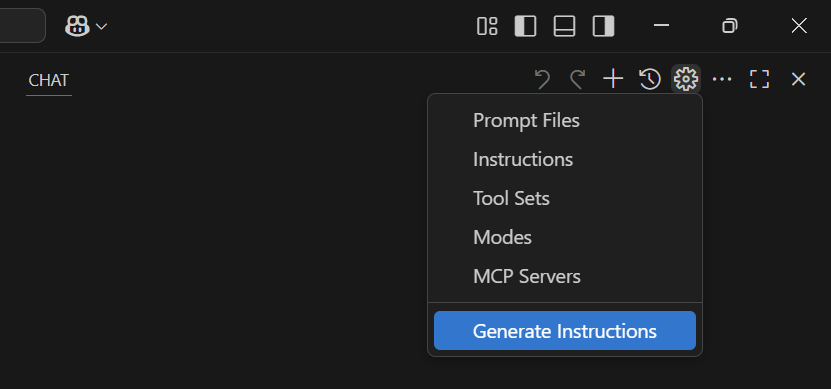This screenshot has height=389, width=831.
Task: Click Generate Instructions
Action: 565,331
